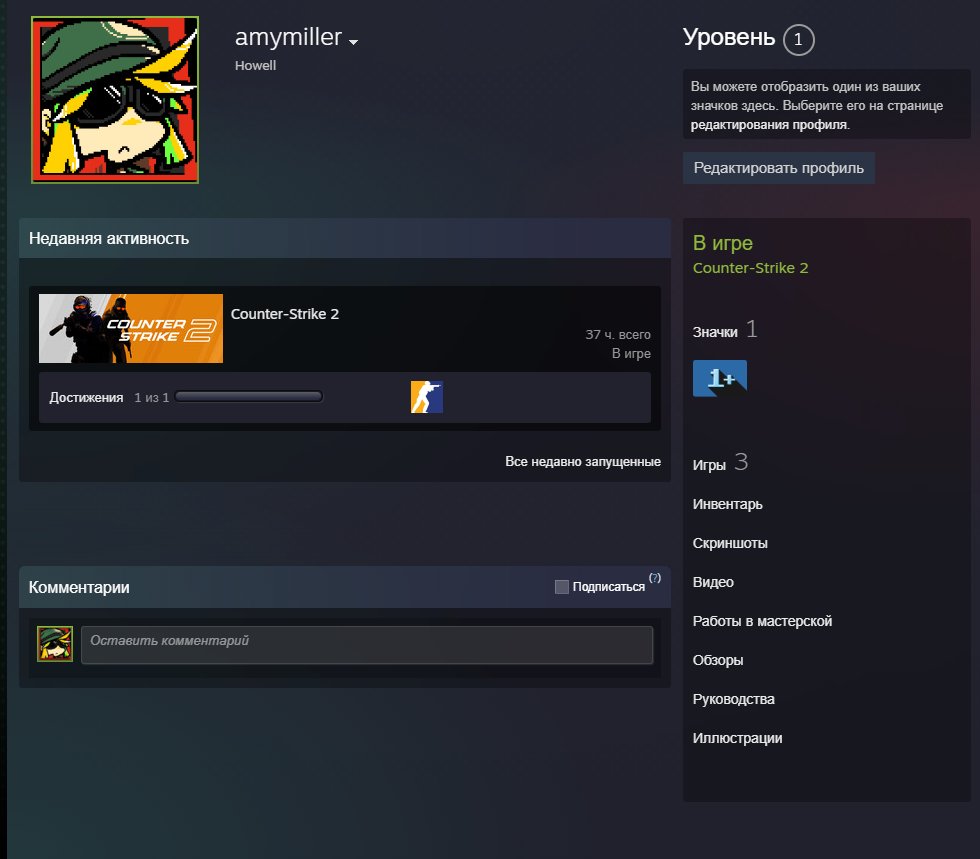
Task: Open the amymiller username dropdown arrow
Action: pyautogui.click(x=353, y=42)
